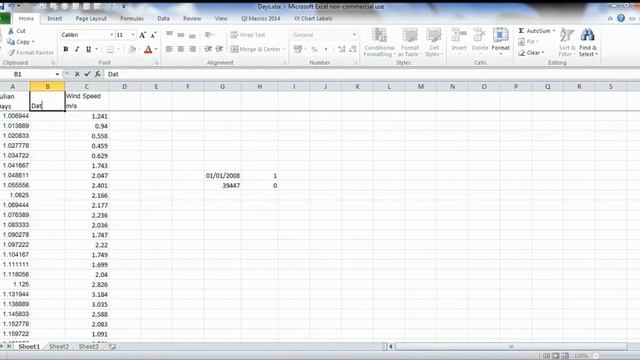Expand AutoSum dropdown arrow
The width and height of the screenshot is (640, 360).
tap(554, 31)
